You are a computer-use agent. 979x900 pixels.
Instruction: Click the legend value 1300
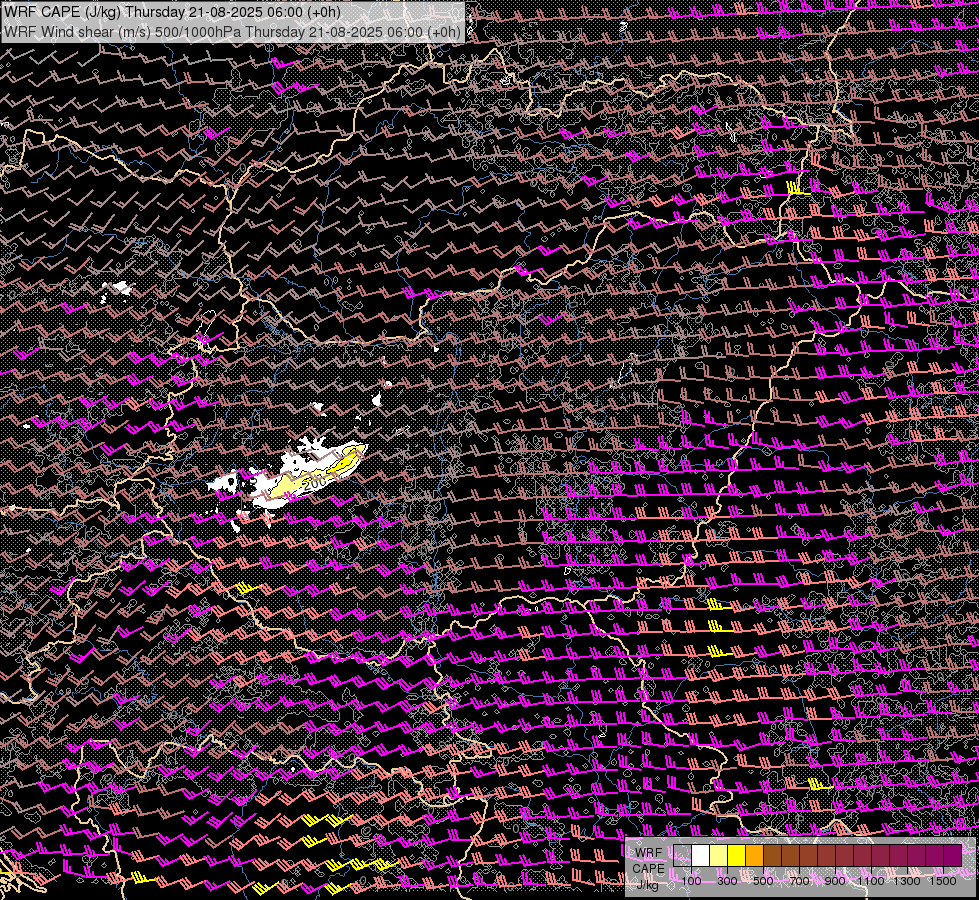(907, 881)
